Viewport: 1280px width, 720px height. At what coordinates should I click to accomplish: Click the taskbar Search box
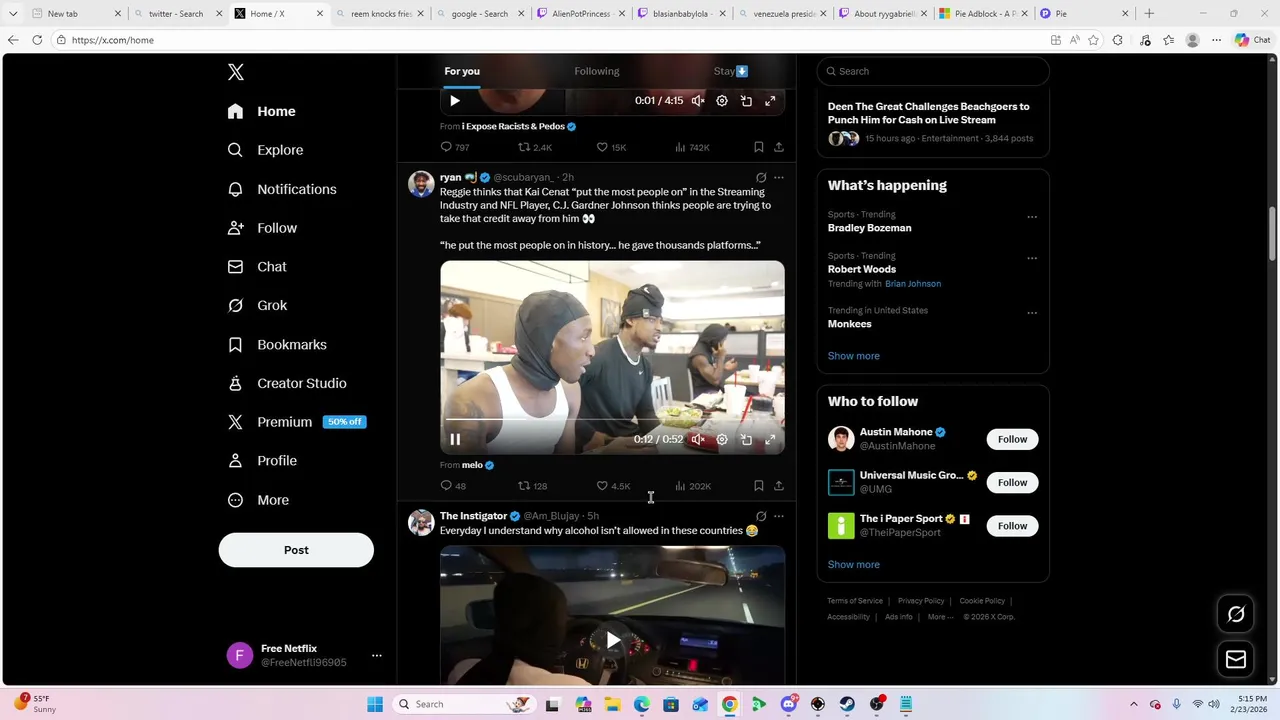point(465,704)
